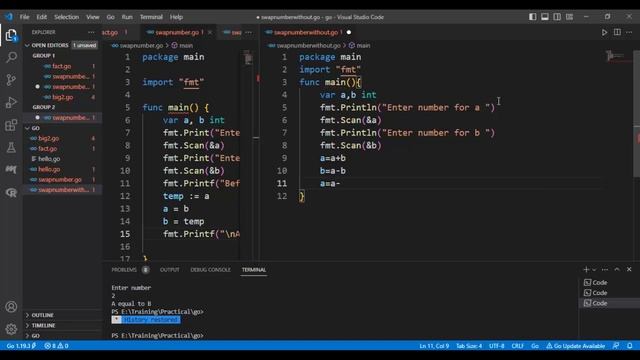Open Explorer views and more actions ellipsis

[x=91, y=32]
